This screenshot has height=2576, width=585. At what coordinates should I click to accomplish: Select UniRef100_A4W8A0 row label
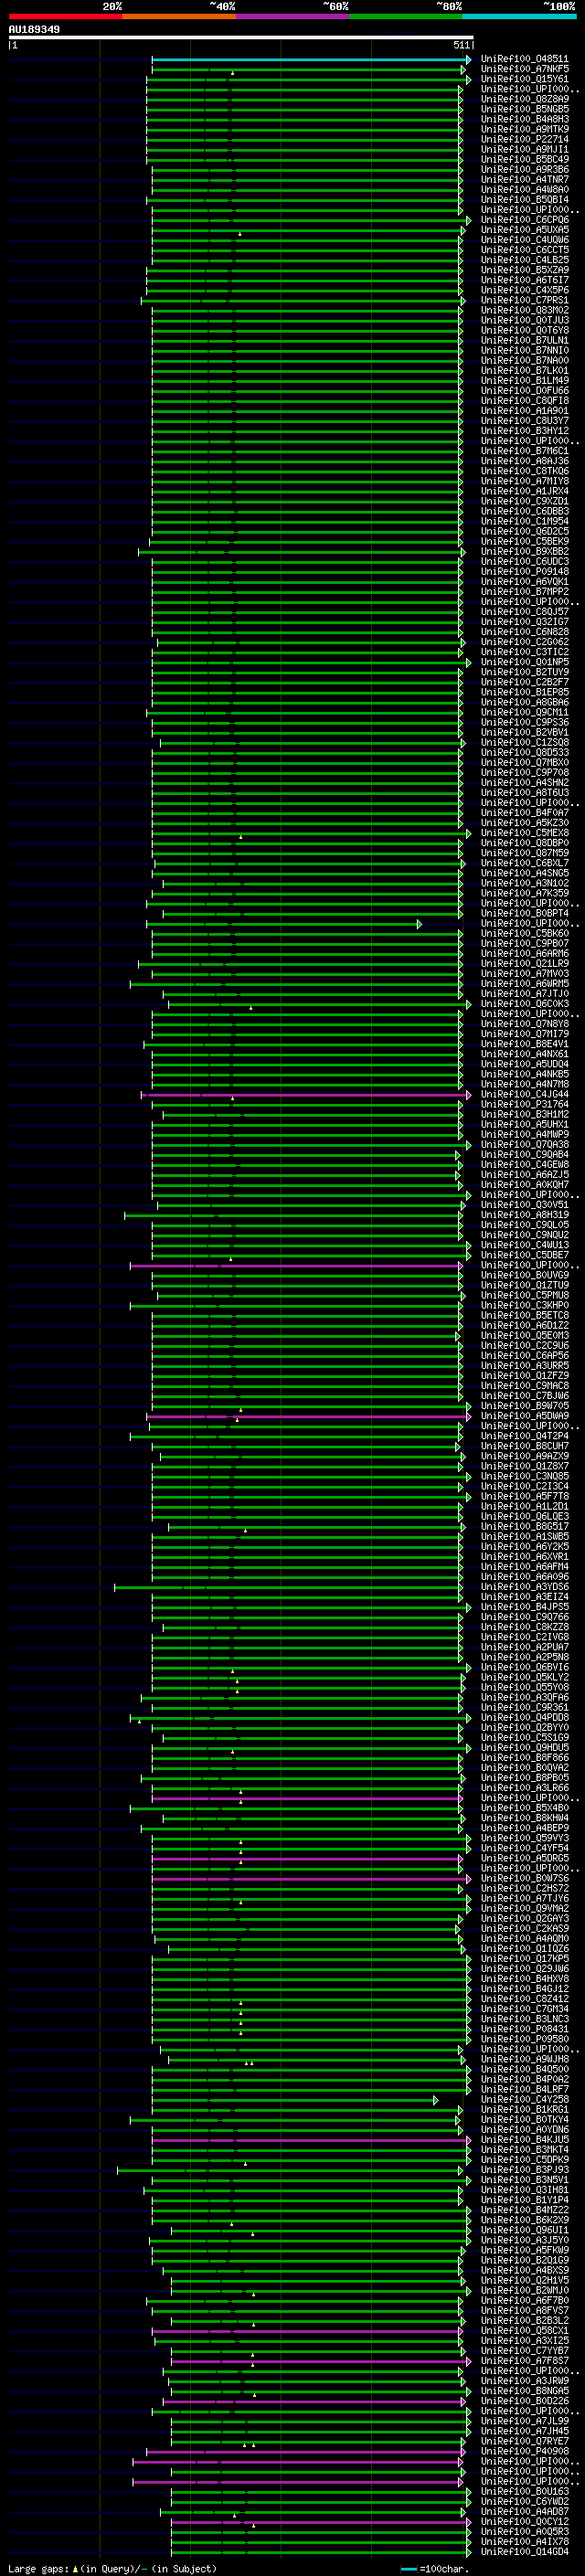point(524,189)
